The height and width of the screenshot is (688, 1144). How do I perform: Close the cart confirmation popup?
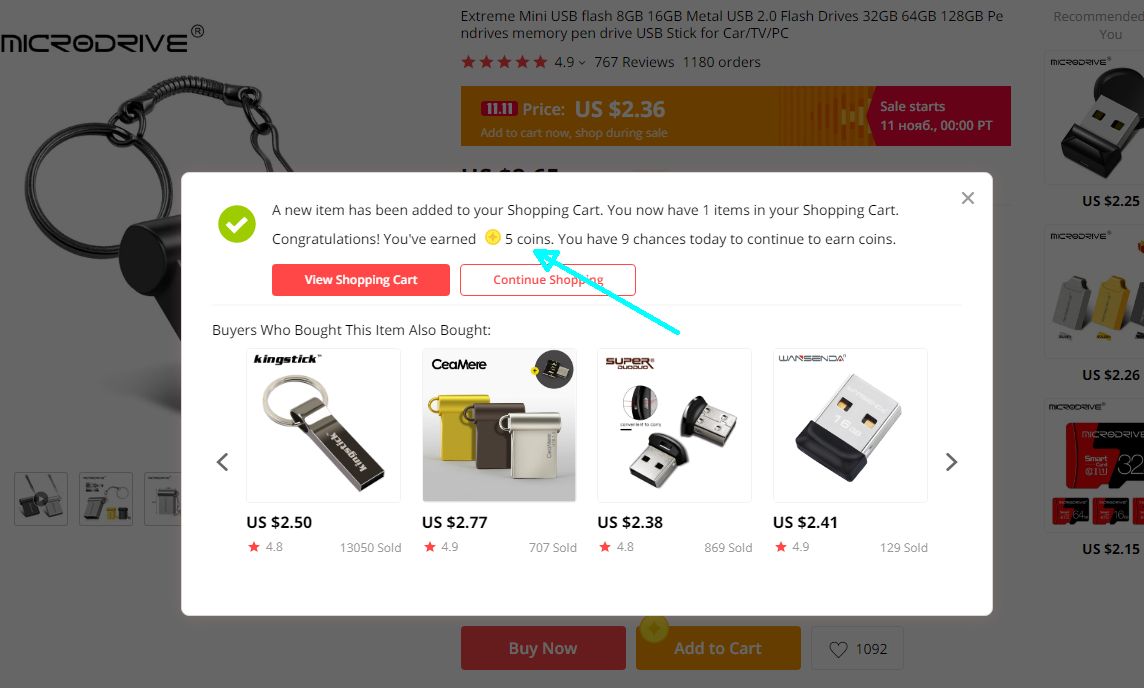[967, 198]
